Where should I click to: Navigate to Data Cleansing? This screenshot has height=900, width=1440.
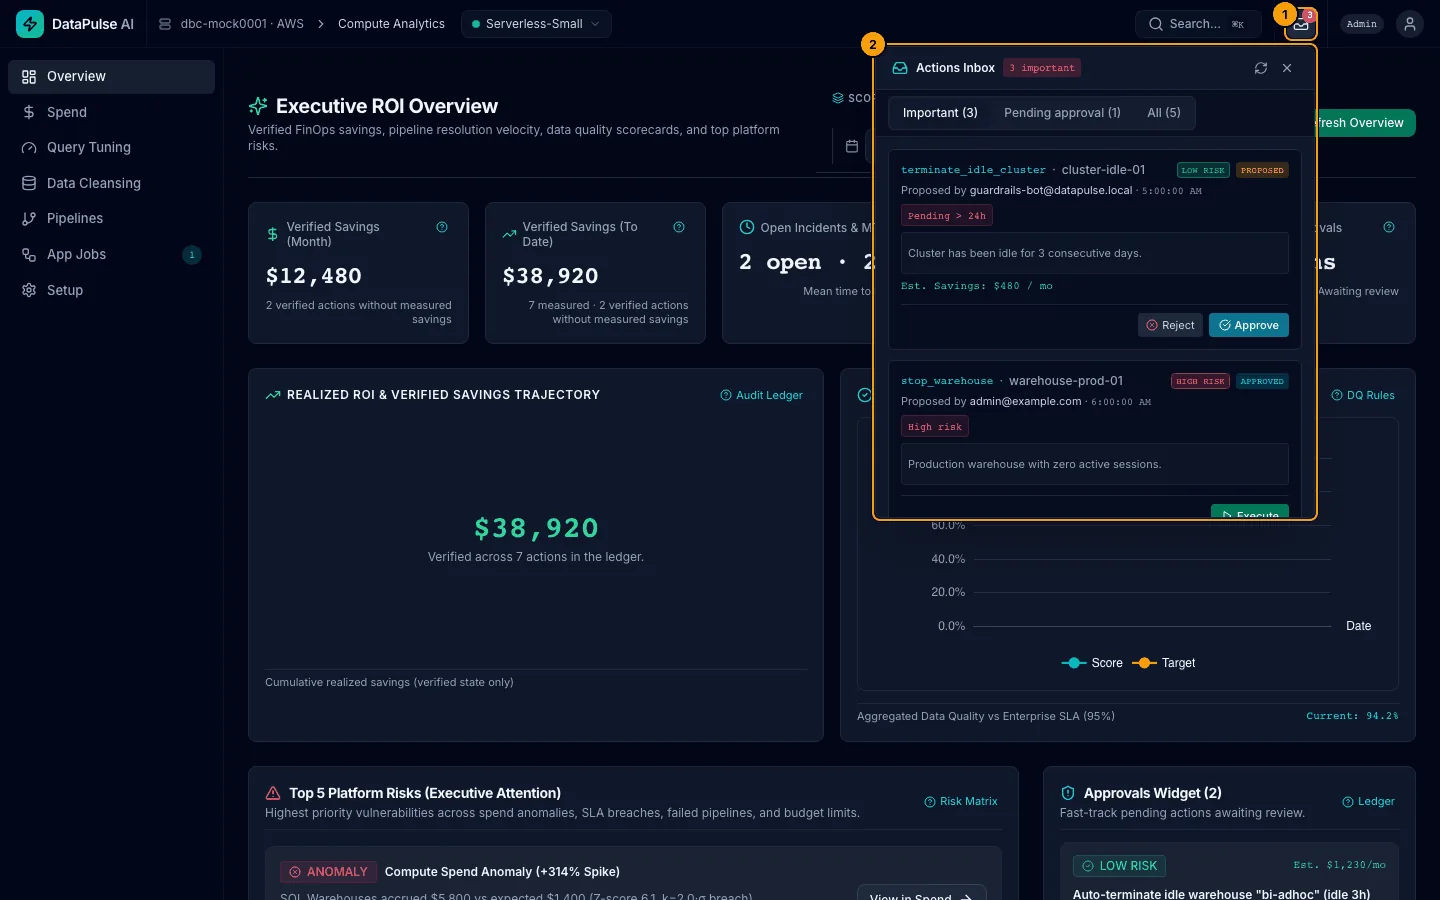(x=111, y=183)
